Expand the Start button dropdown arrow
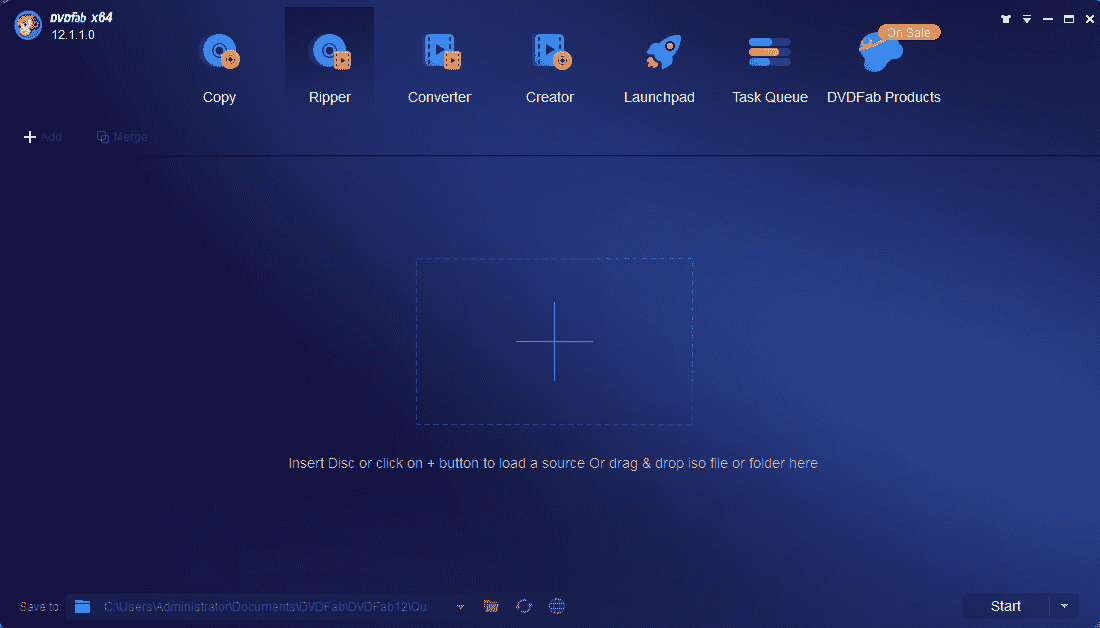The image size is (1100, 628). click(1064, 606)
